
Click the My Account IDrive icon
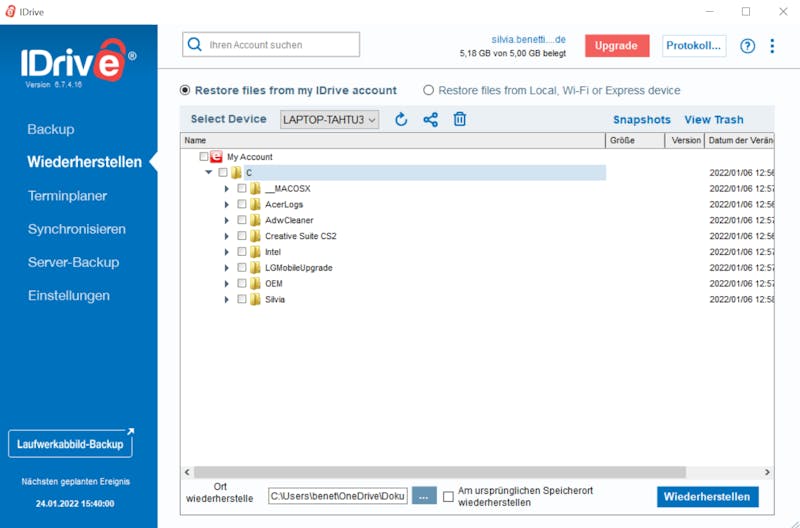(x=216, y=157)
